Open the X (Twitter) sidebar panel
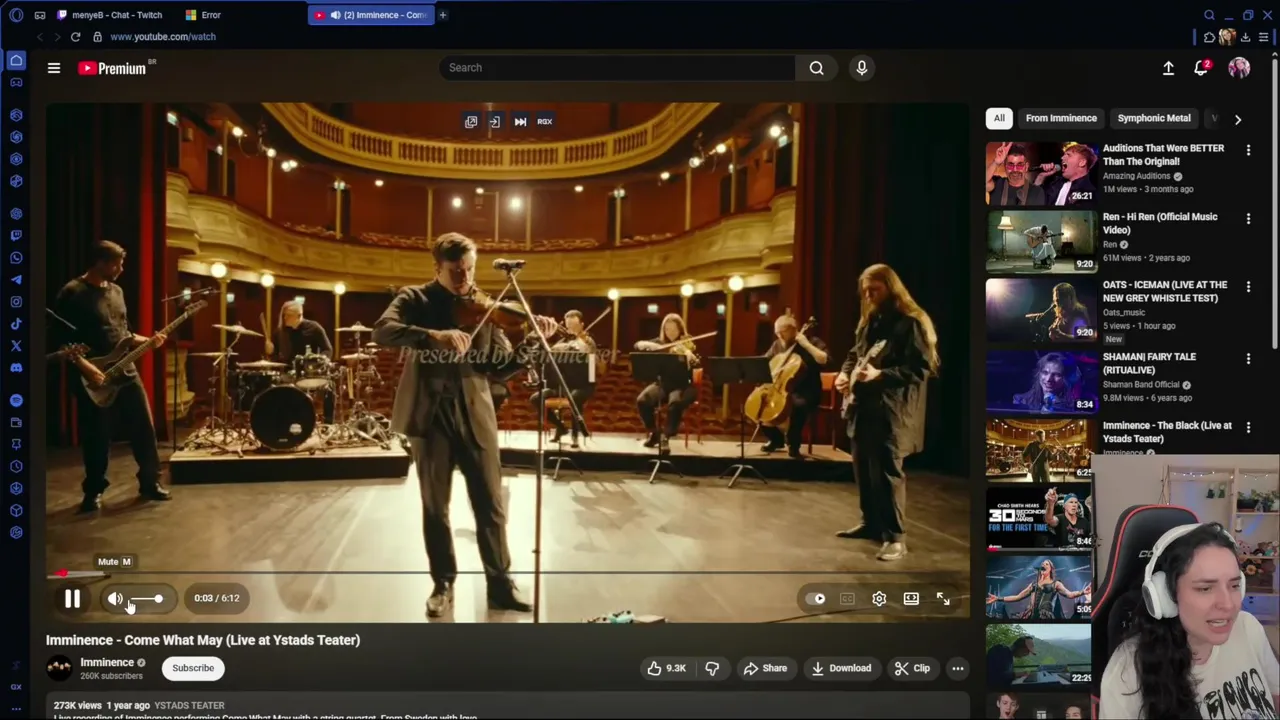Screen dimensions: 1280x720 16,346
